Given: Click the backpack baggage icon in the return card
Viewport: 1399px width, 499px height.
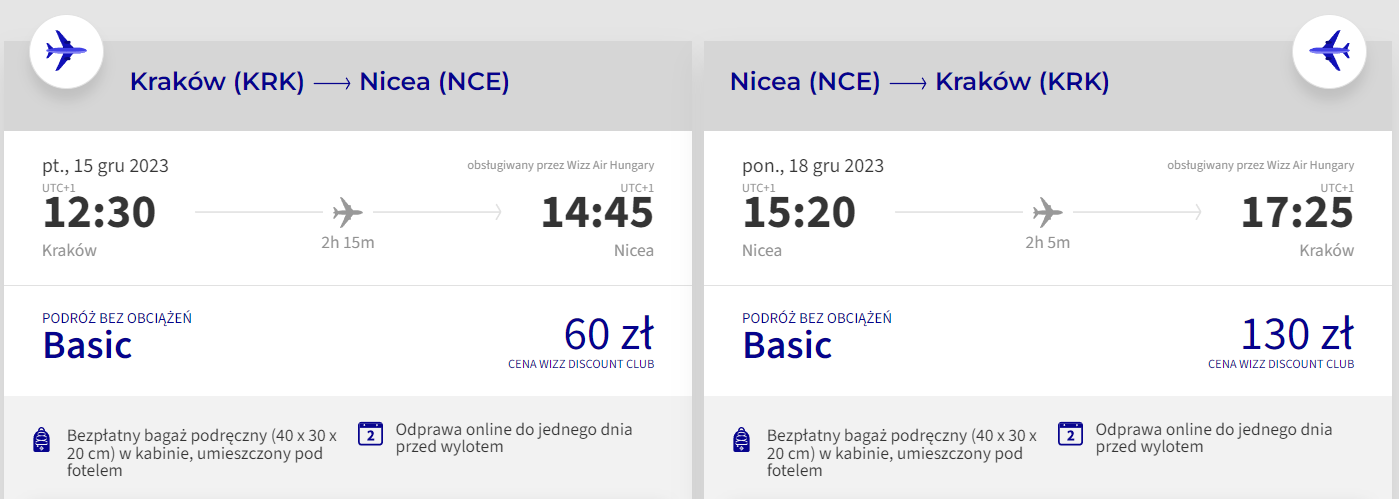Looking at the screenshot, I should click(x=742, y=441).
